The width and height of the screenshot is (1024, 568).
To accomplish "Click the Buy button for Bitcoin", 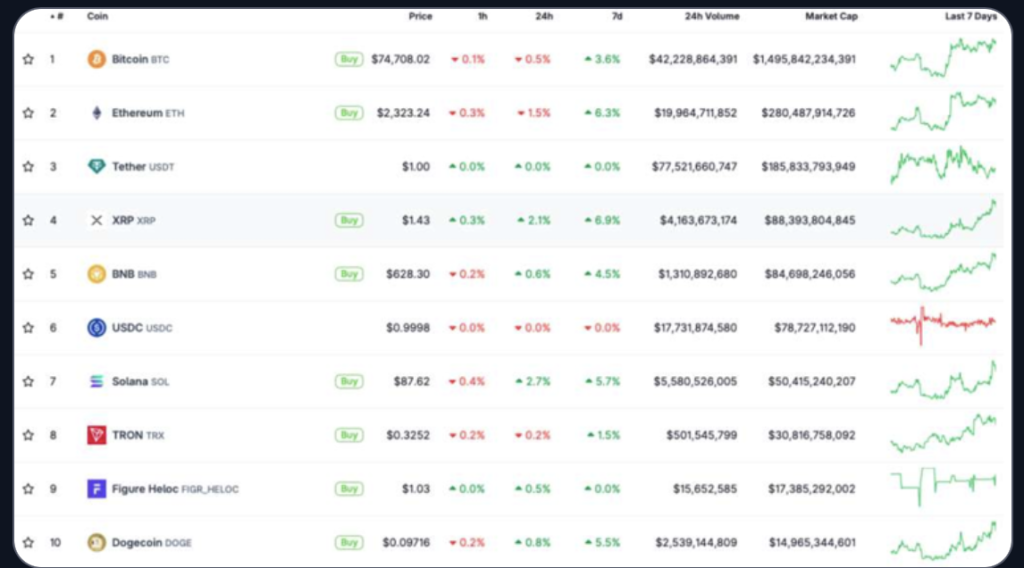I will (349, 59).
